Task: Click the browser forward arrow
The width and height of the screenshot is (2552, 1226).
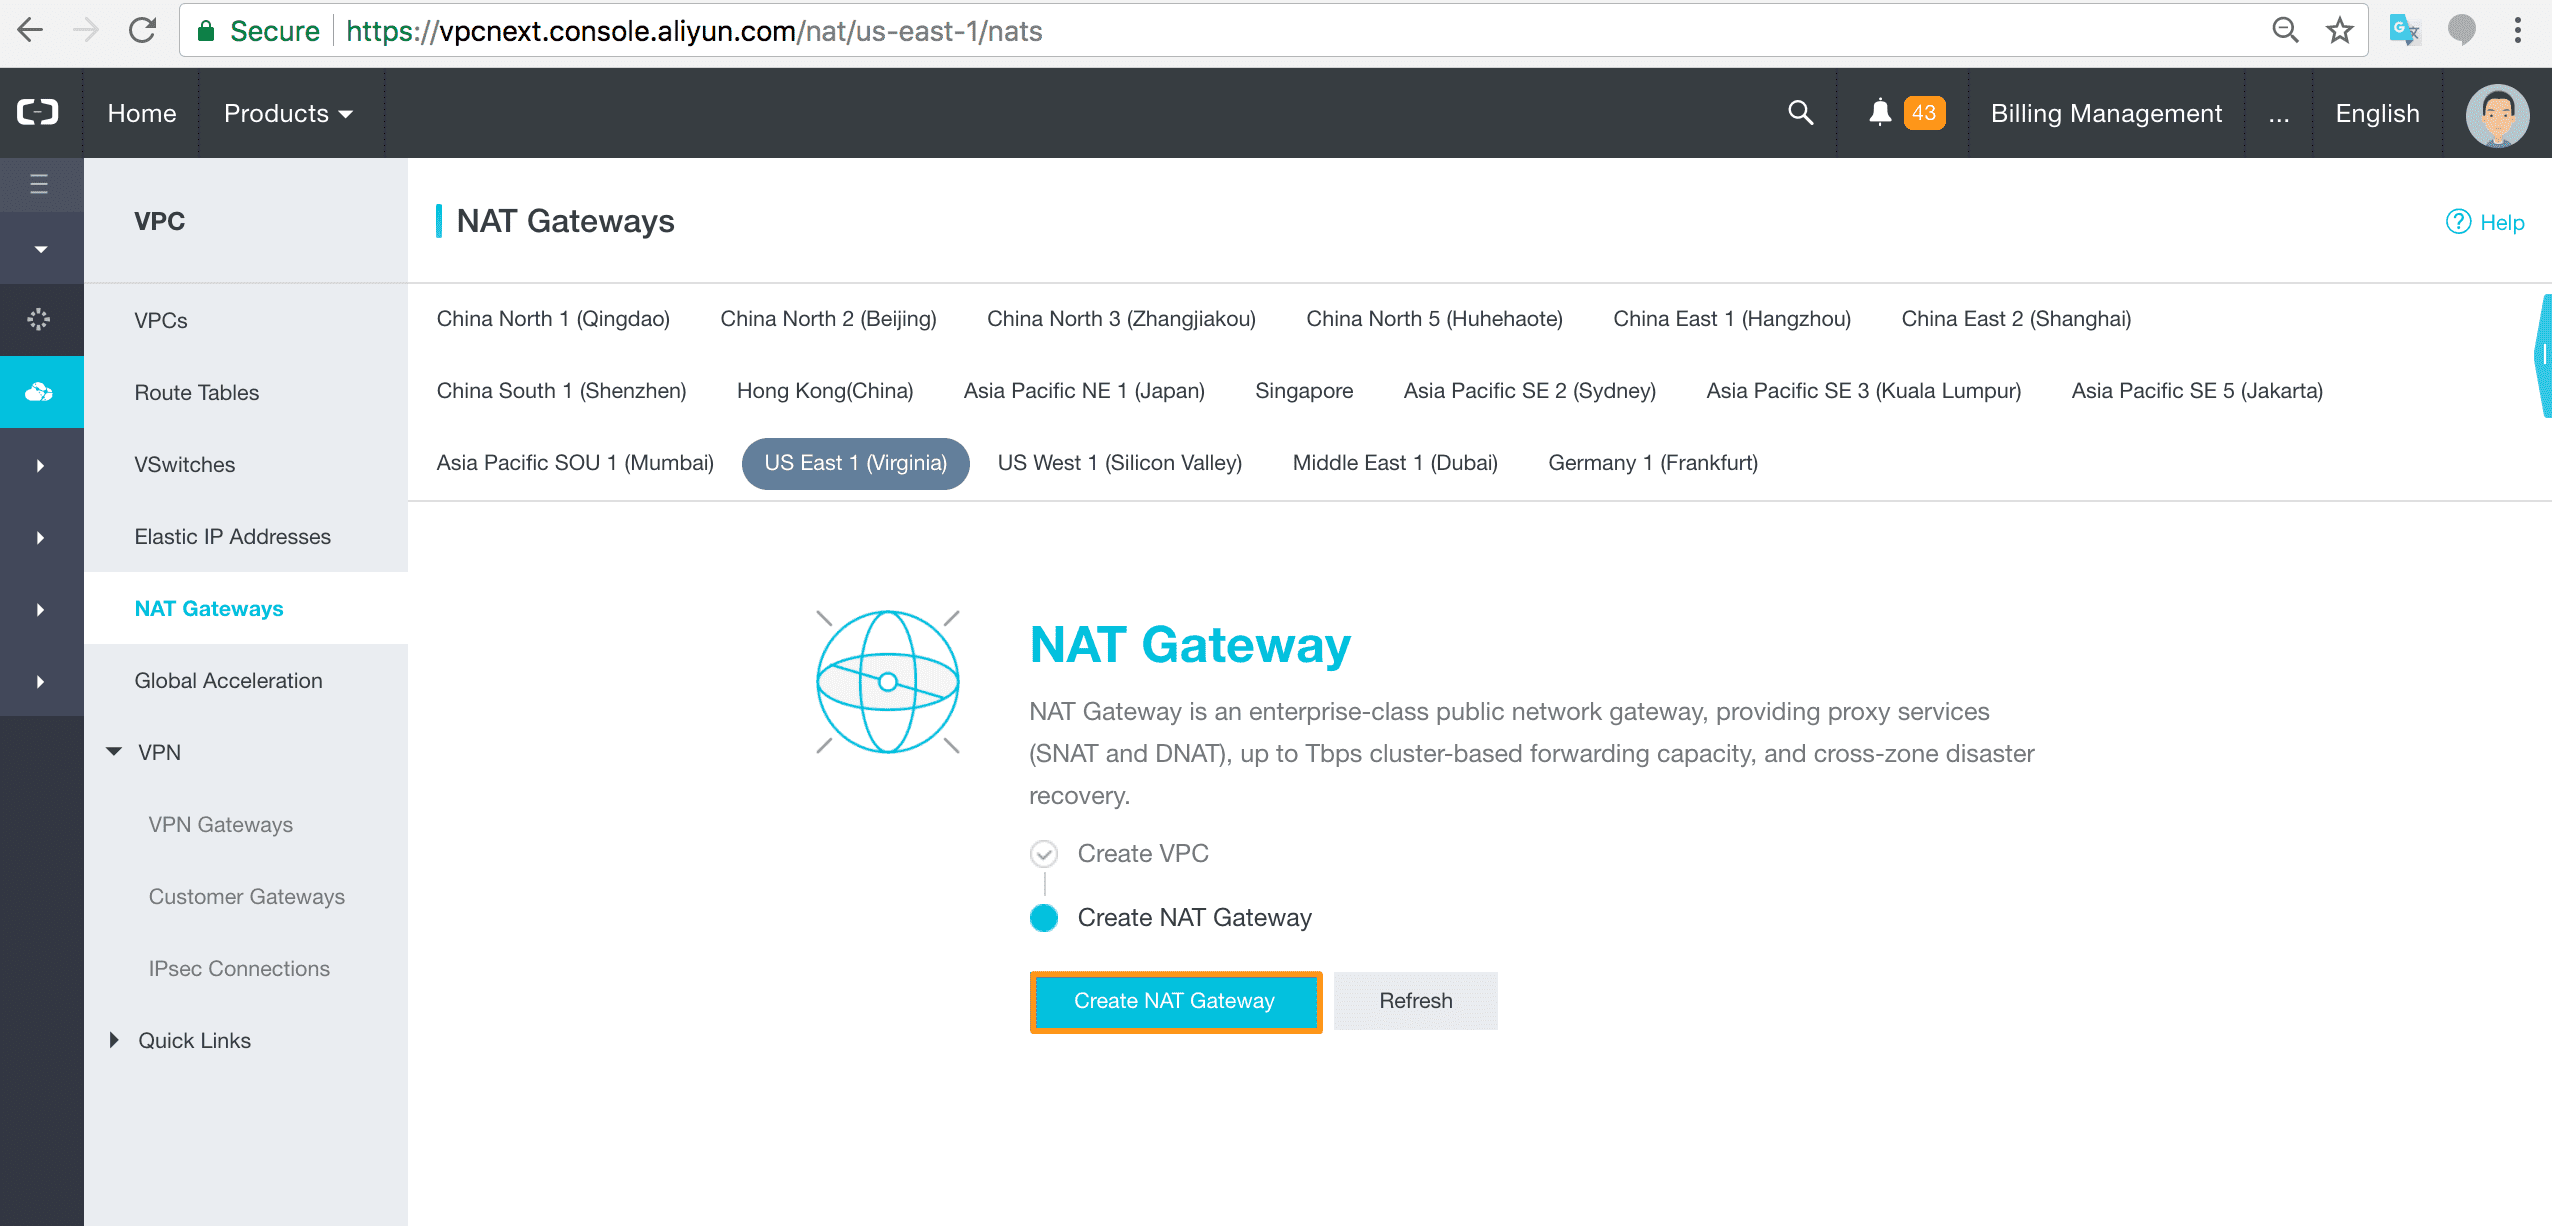Action: [x=86, y=31]
